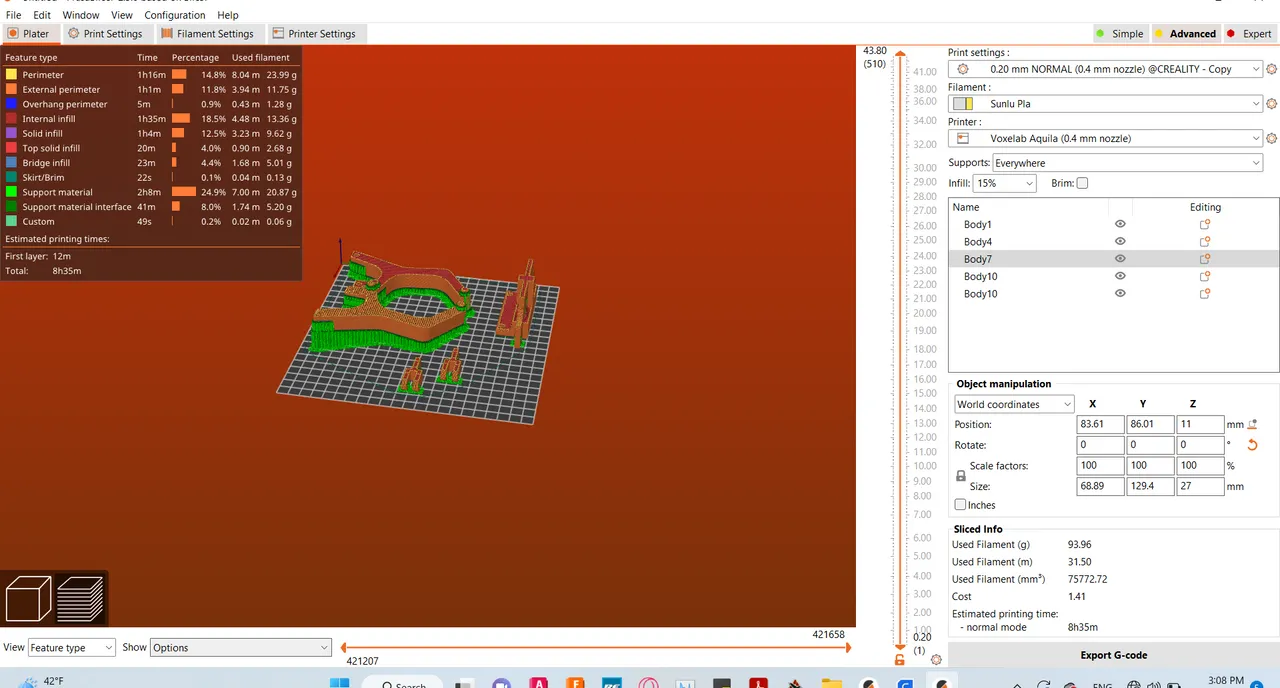Open filament preset settings gear icon

coord(1272,104)
